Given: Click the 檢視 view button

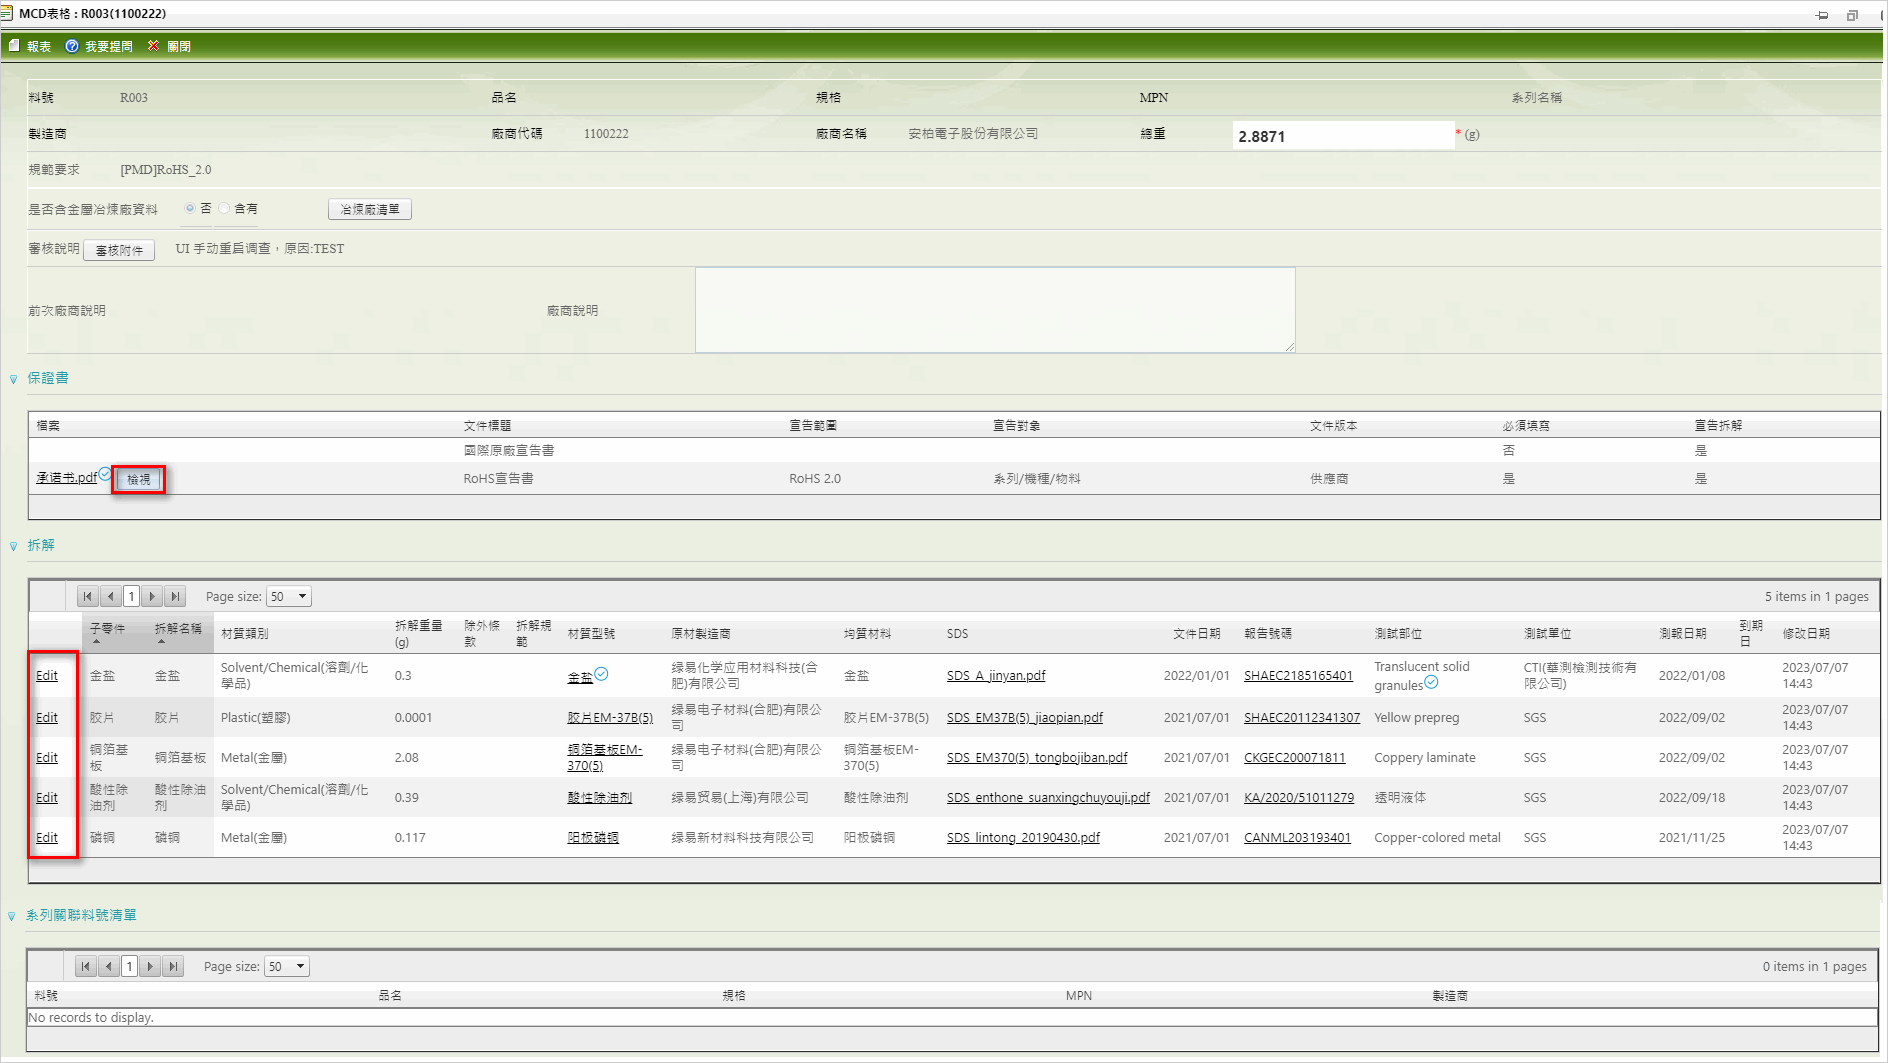Looking at the screenshot, I should (x=138, y=480).
